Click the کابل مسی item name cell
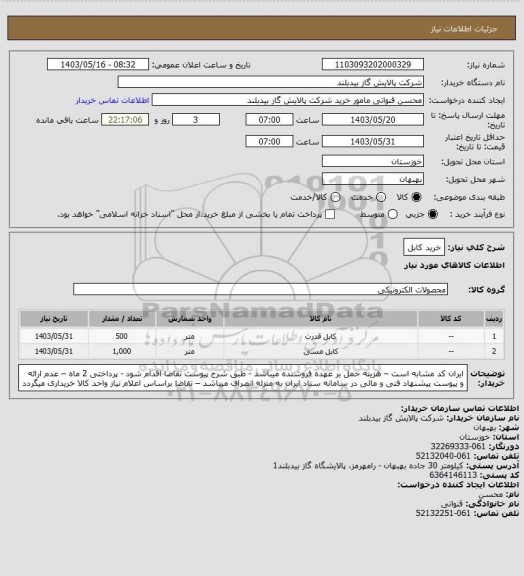This screenshot has height=576, width=524. (x=320, y=352)
